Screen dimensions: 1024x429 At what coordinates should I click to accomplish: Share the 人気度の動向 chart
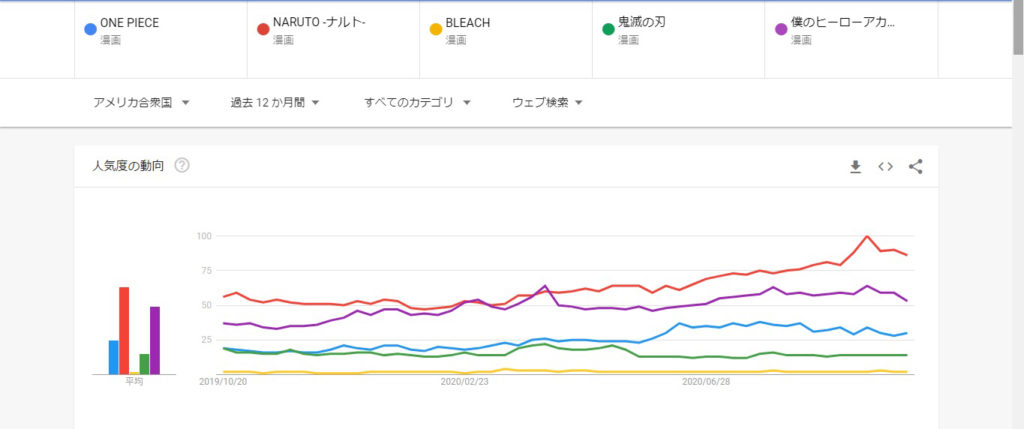coord(915,167)
